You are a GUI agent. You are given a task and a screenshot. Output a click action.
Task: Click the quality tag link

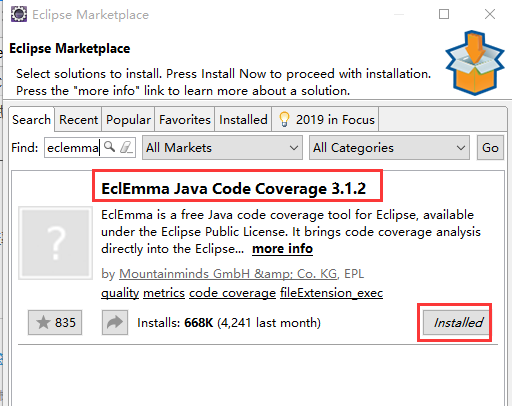click(x=120, y=293)
